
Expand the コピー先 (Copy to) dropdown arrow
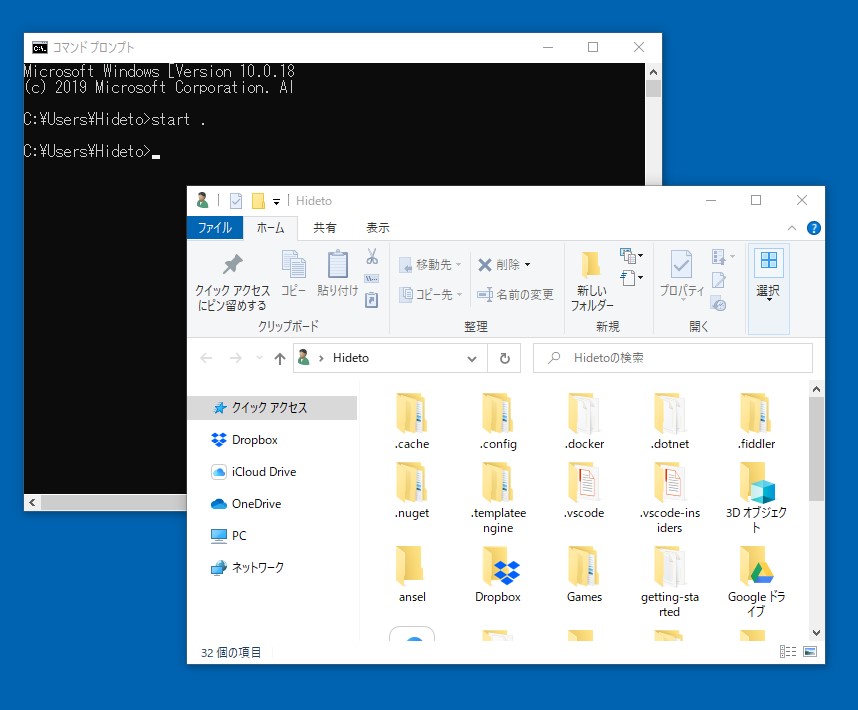point(457,296)
